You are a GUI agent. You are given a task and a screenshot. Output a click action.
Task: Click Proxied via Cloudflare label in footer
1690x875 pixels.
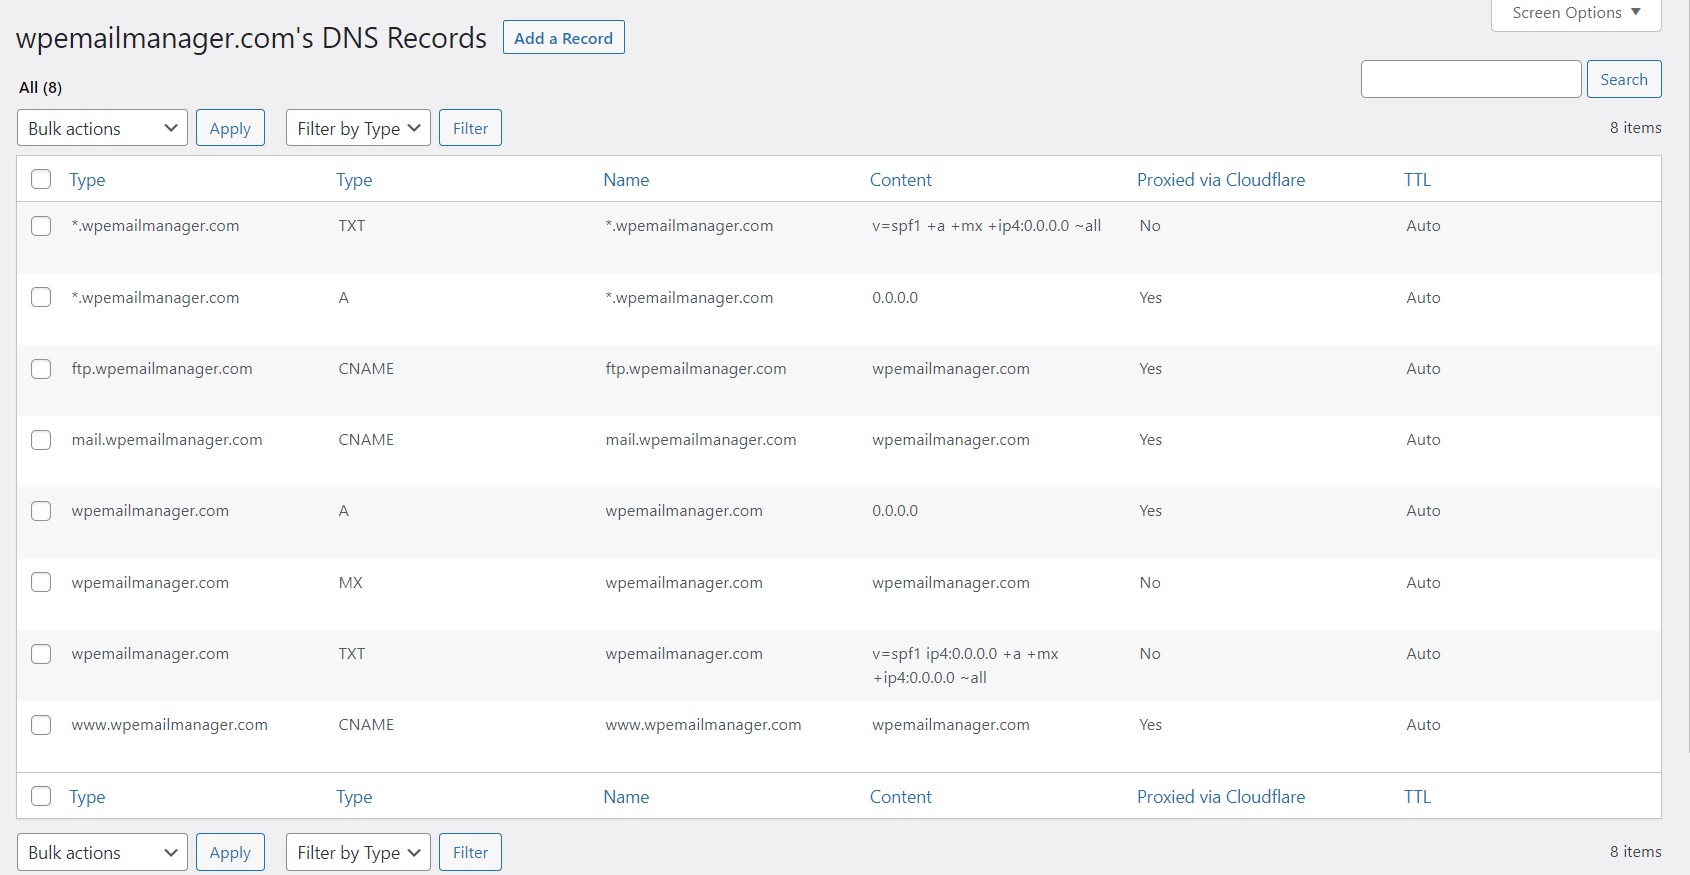click(x=1220, y=797)
